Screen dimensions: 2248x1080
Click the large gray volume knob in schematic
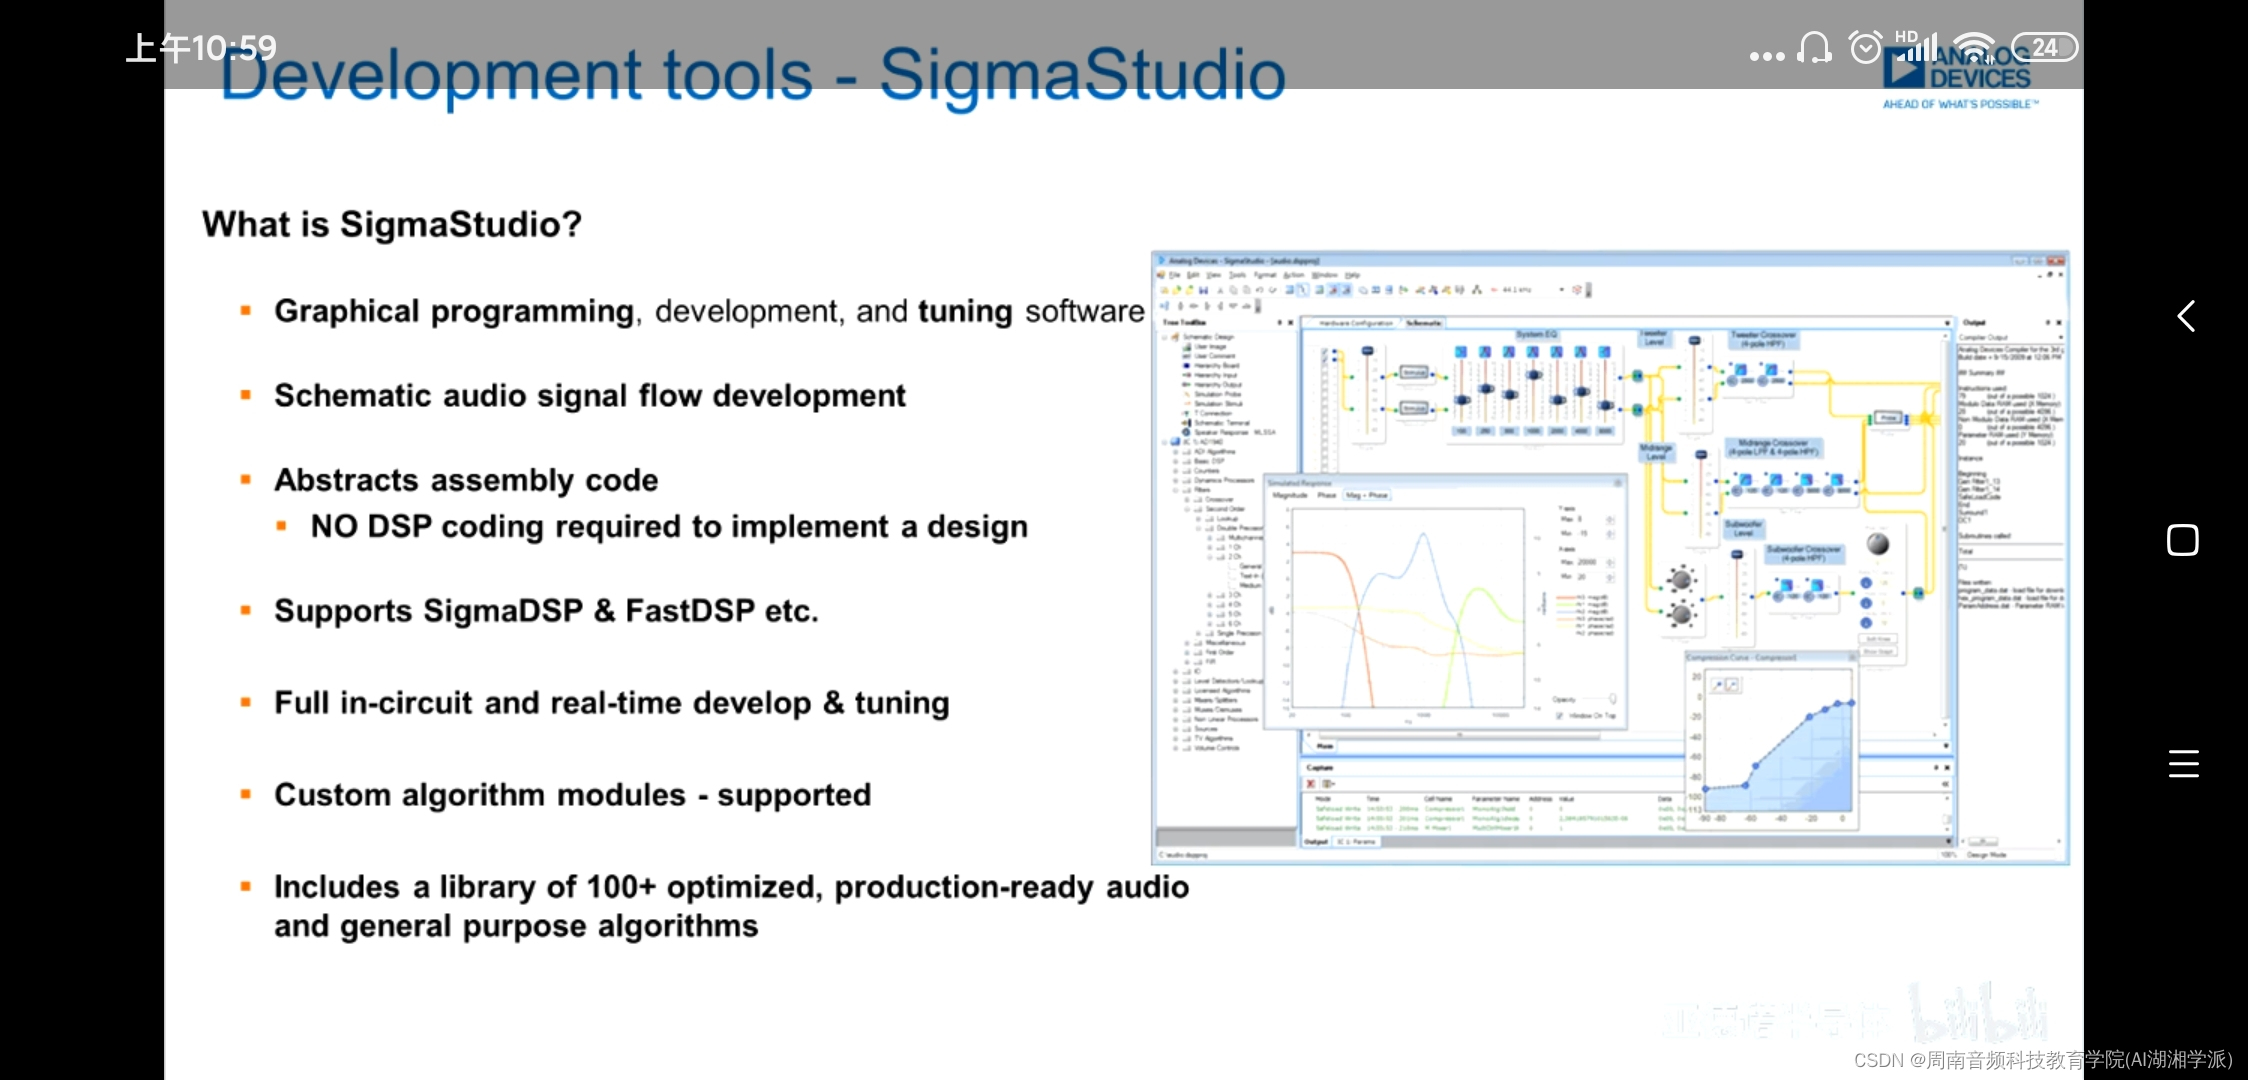(x=1878, y=543)
